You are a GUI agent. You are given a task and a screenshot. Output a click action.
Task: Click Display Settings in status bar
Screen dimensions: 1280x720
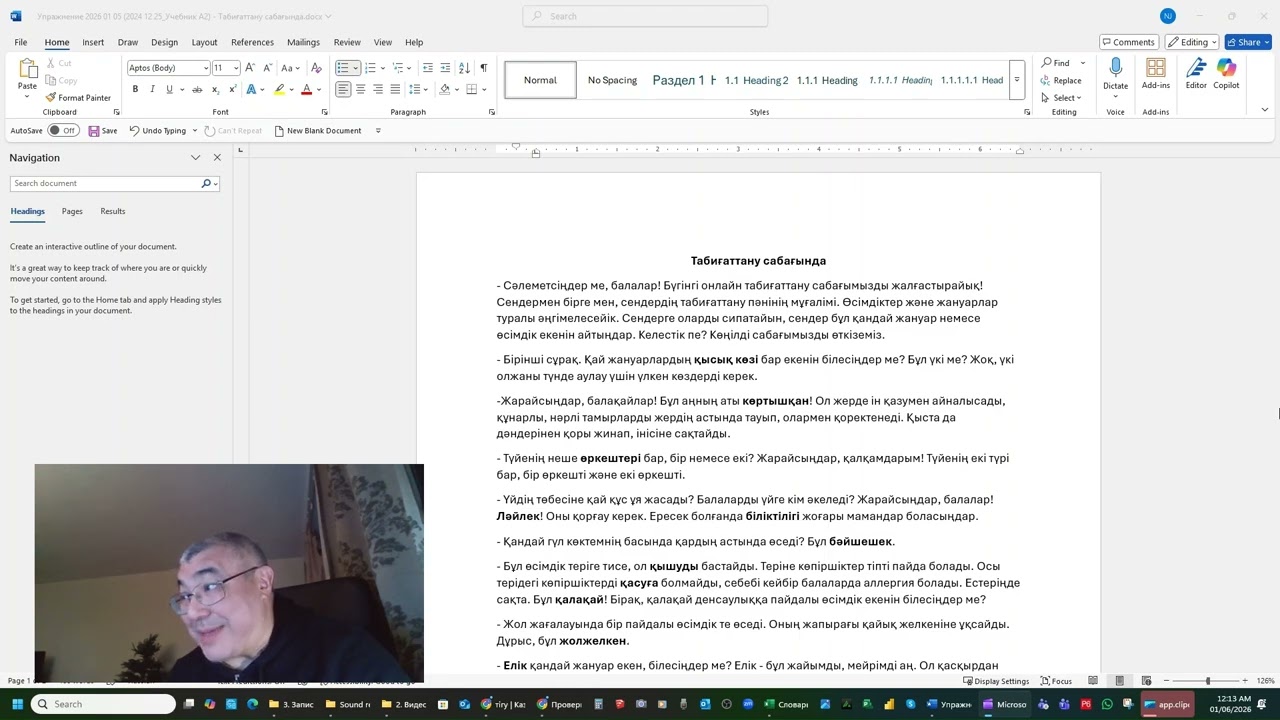(996, 681)
